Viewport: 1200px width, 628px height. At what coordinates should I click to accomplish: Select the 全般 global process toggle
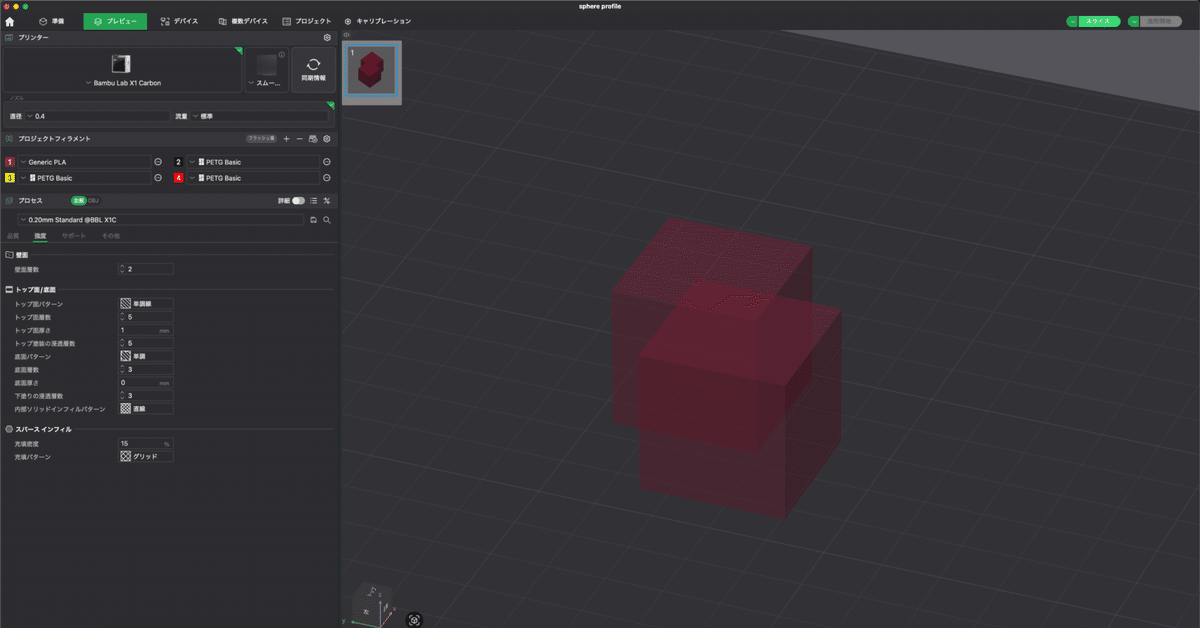(x=78, y=200)
